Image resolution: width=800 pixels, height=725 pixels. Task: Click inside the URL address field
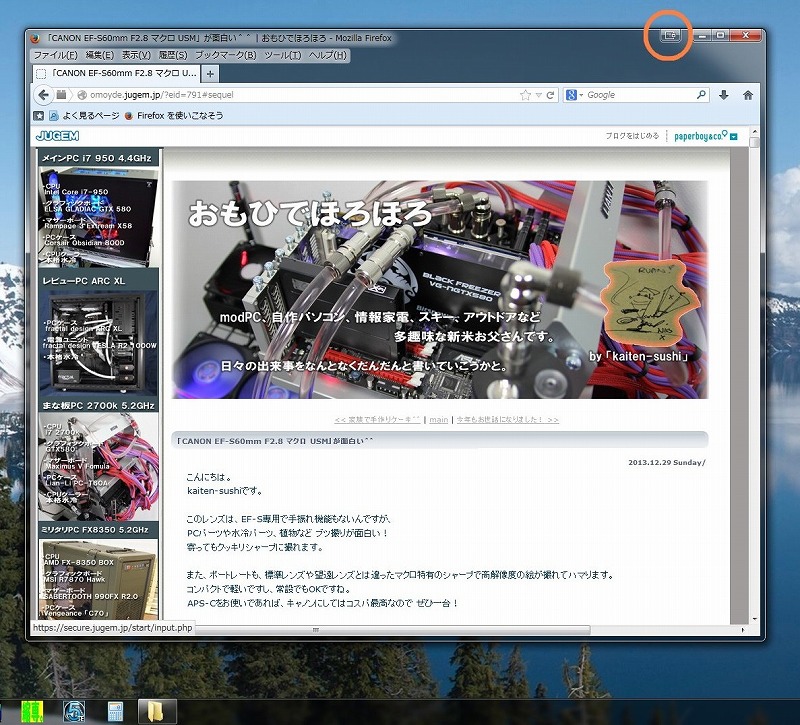pos(304,95)
